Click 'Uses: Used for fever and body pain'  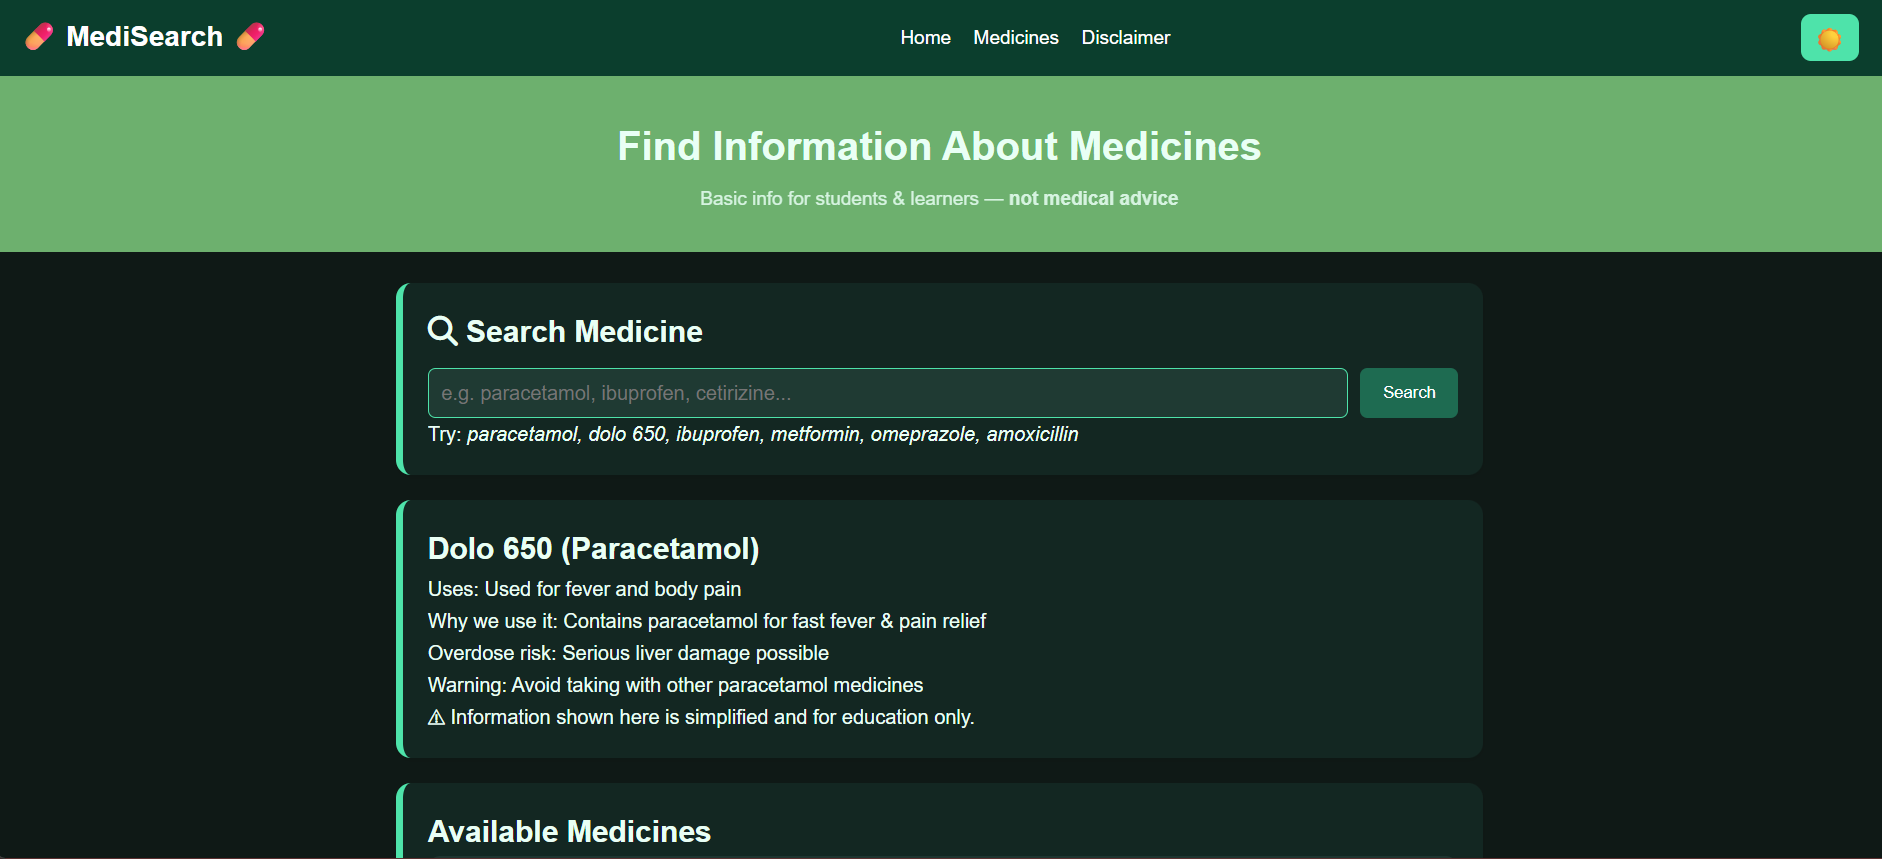pos(584,589)
